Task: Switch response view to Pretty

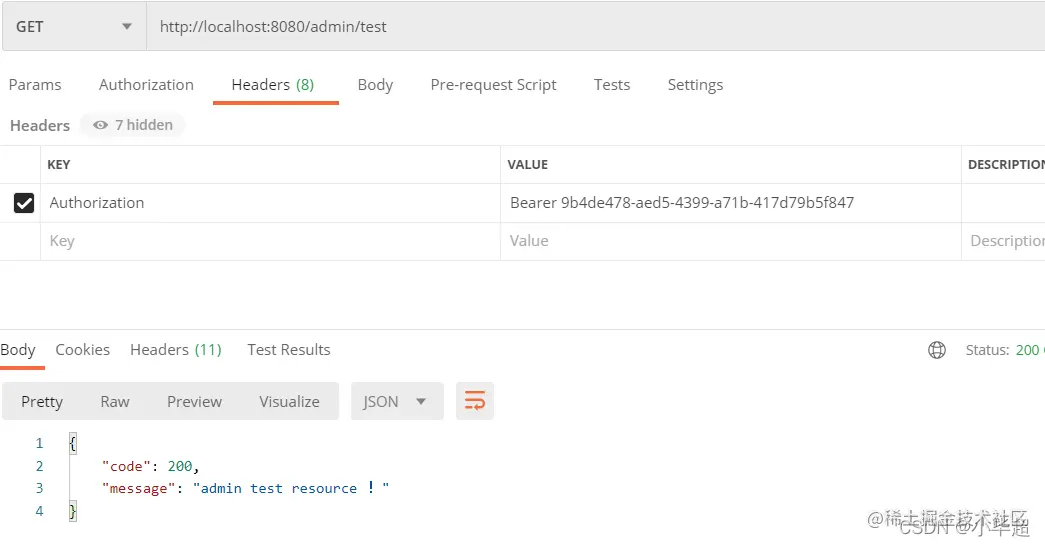Action: click(x=42, y=401)
